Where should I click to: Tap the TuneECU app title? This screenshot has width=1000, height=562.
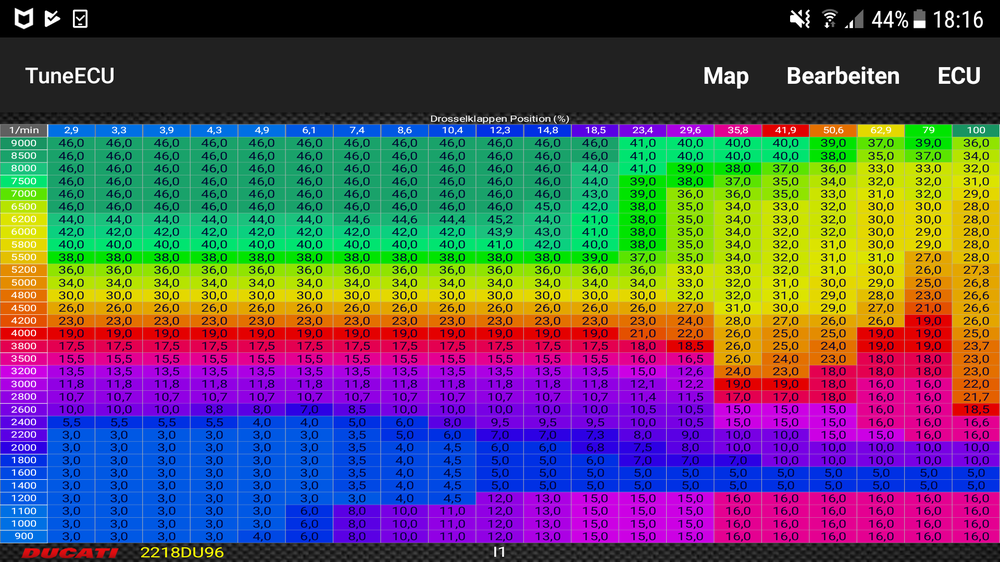70,77
